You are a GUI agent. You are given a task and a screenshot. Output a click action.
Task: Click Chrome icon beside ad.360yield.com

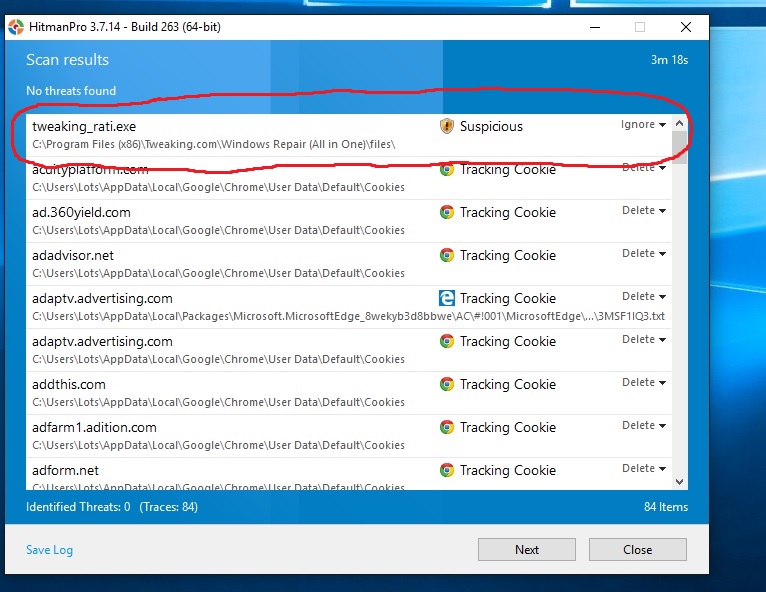click(x=447, y=212)
